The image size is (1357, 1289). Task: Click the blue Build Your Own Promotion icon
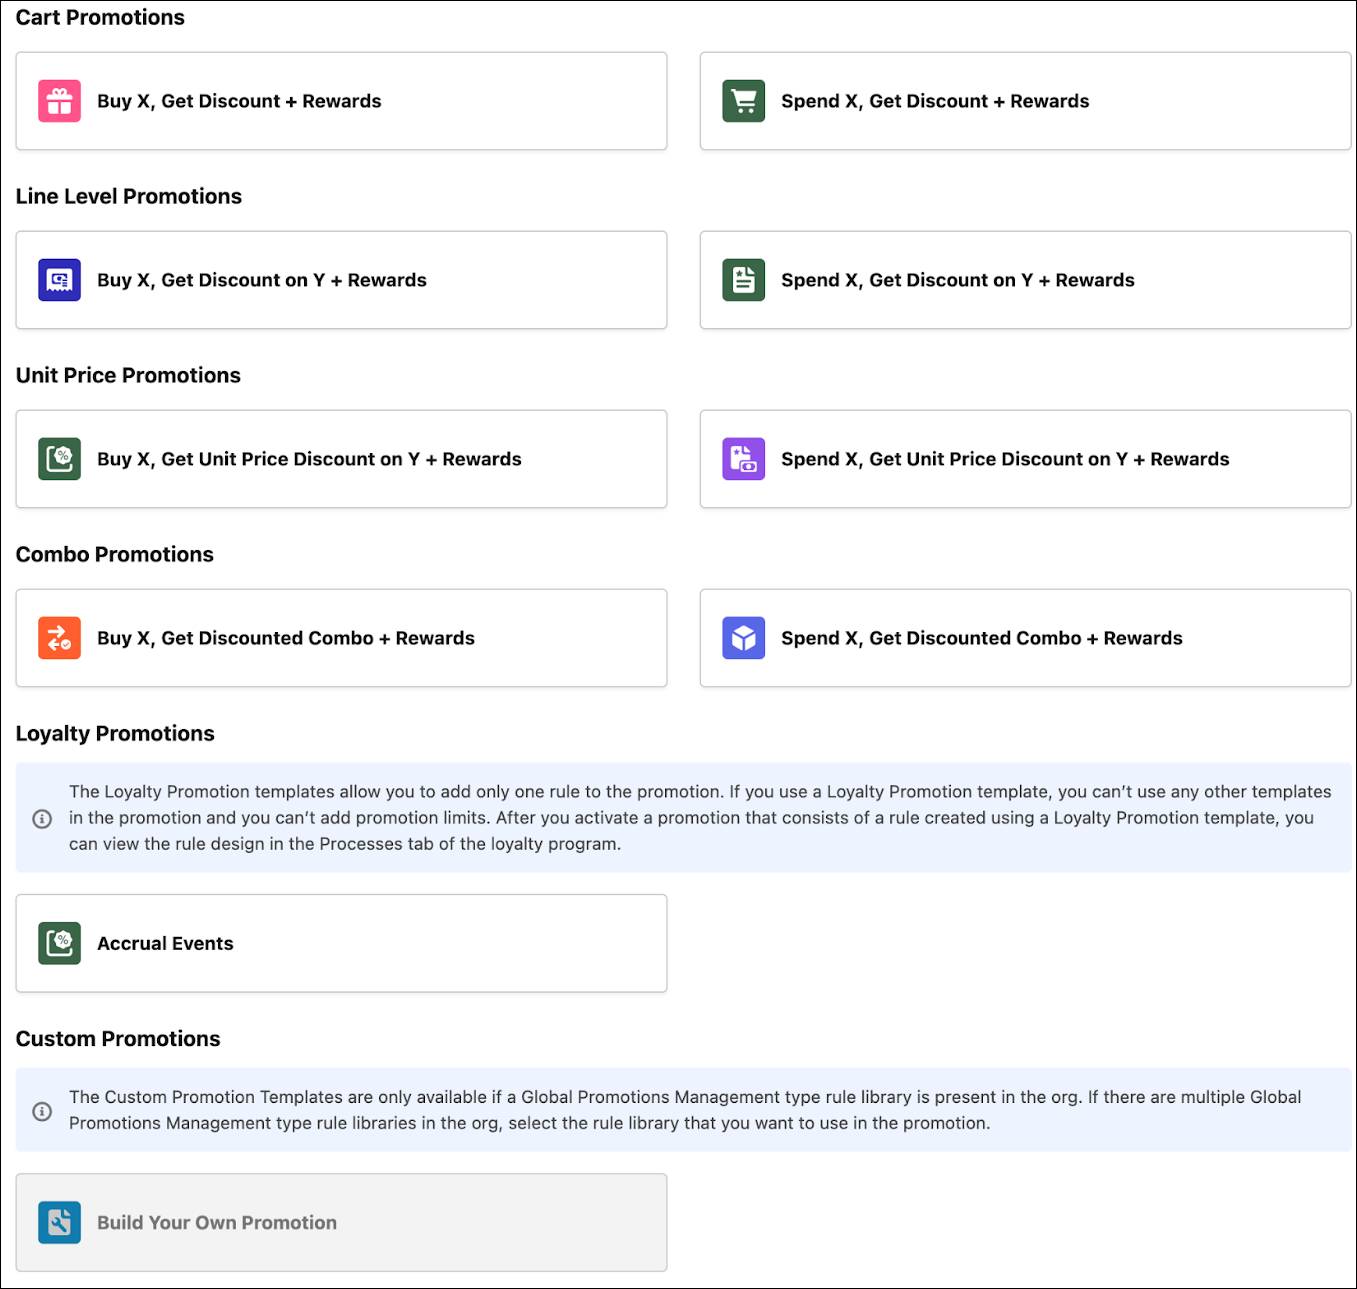pos(59,1222)
